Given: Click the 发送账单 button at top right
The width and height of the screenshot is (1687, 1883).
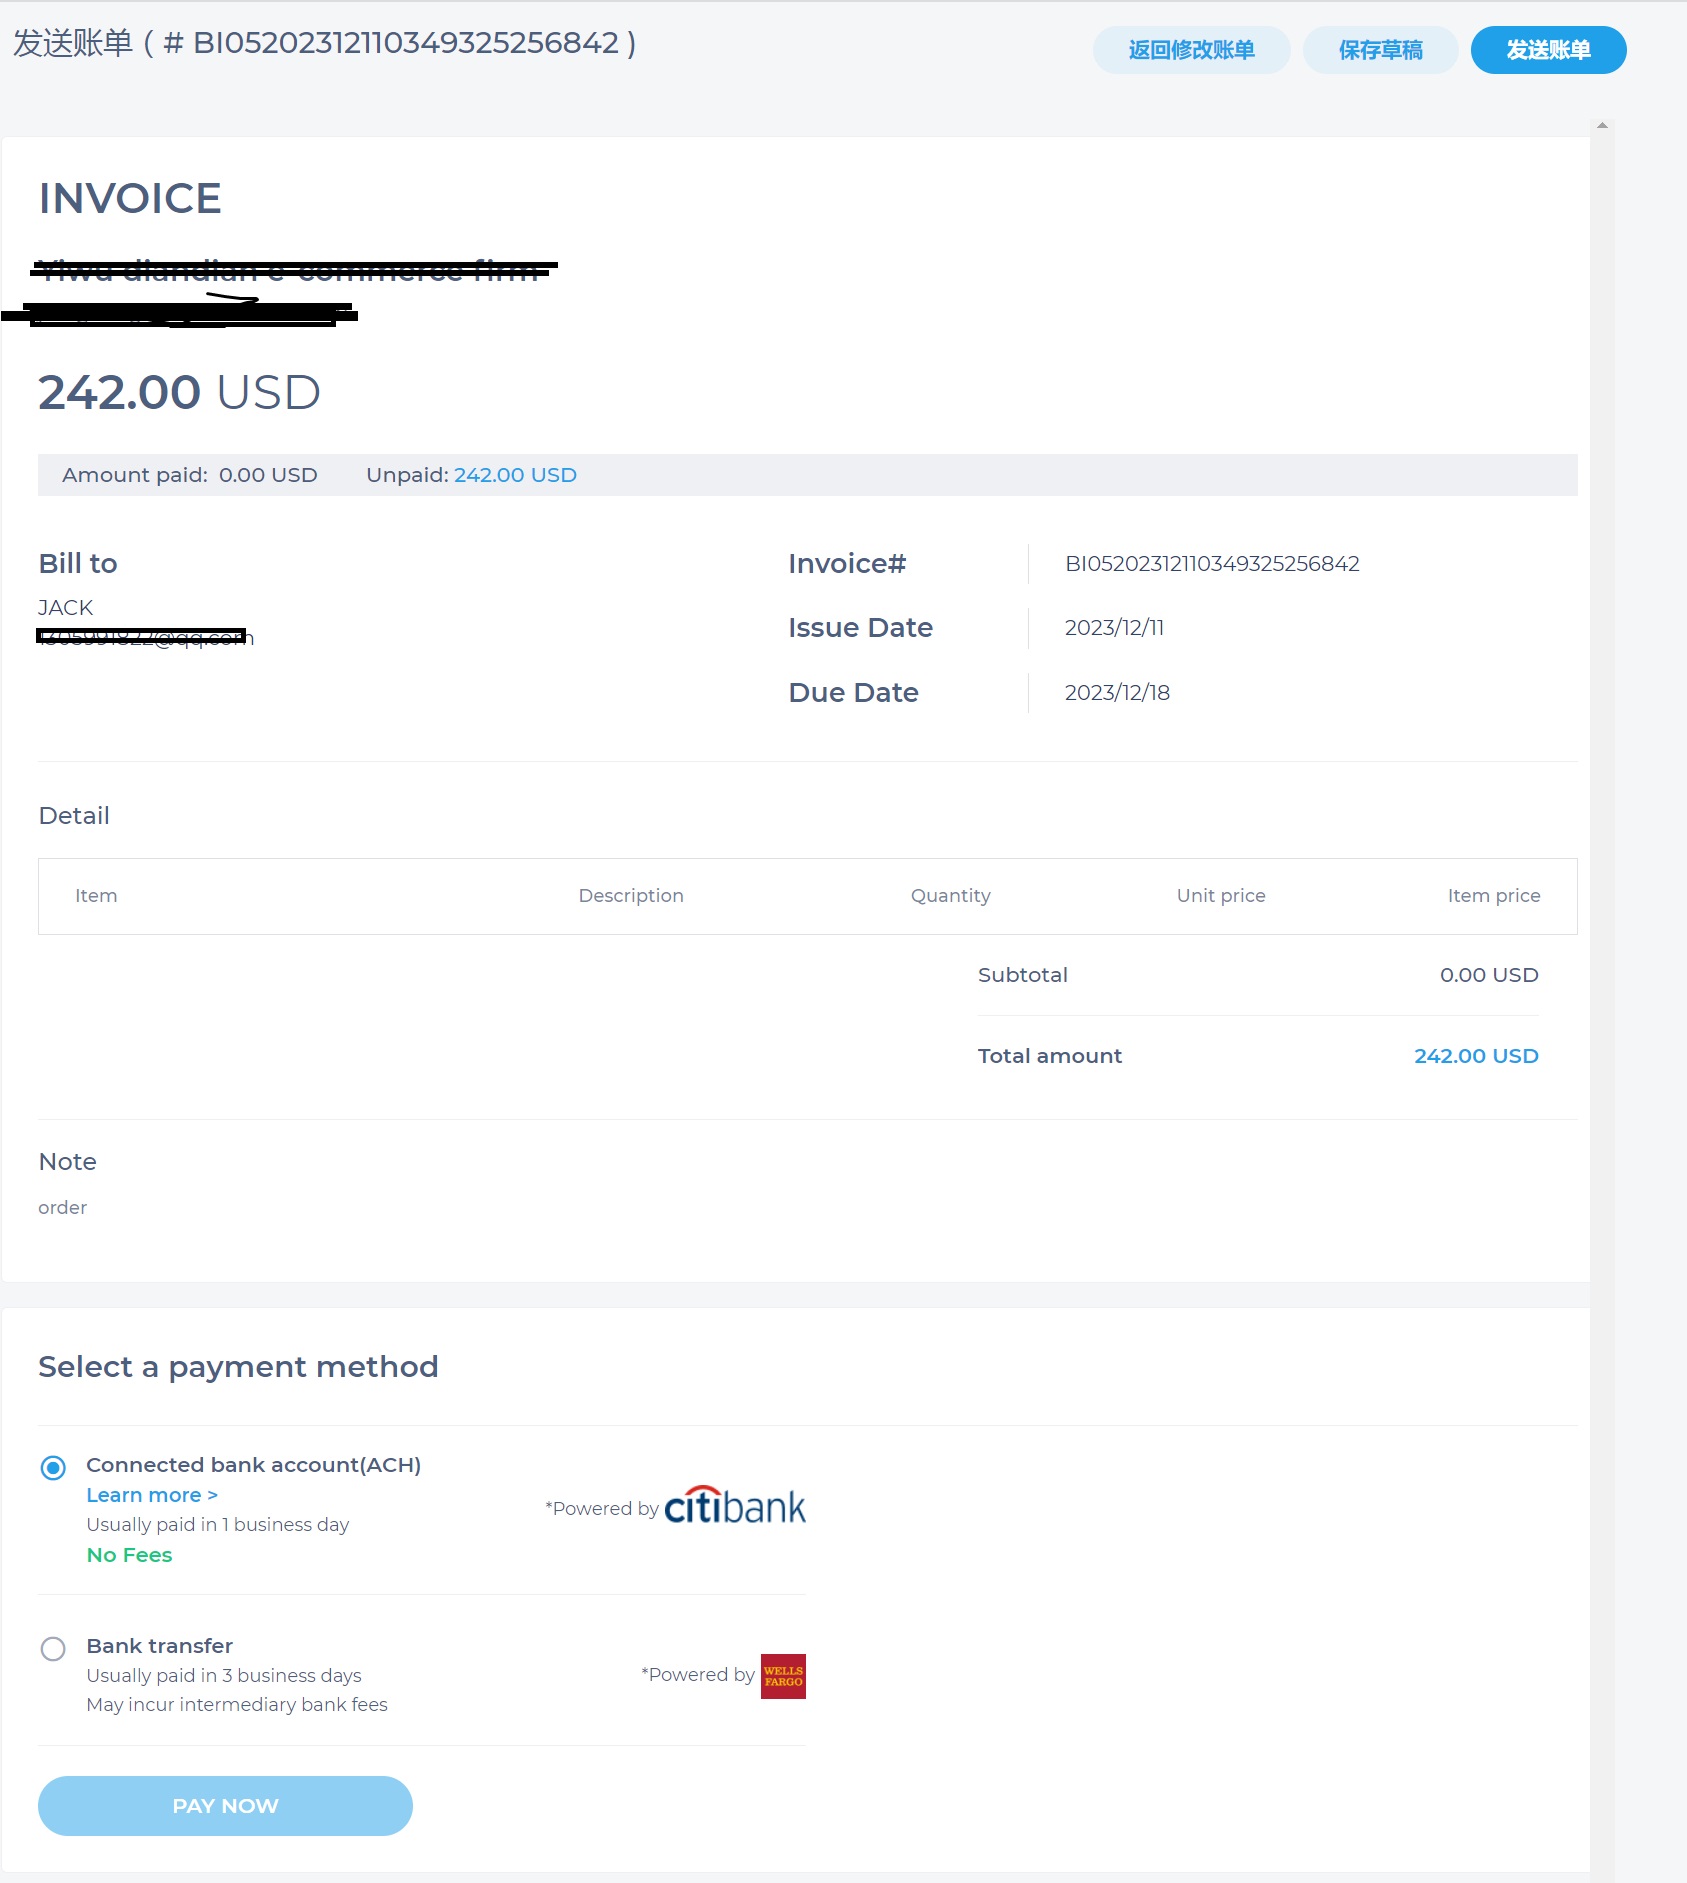Looking at the screenshot, I should 1547,49.
